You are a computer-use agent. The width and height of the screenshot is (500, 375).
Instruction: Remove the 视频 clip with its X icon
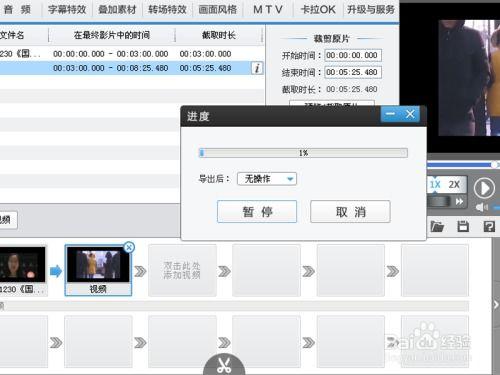[129, 247]
